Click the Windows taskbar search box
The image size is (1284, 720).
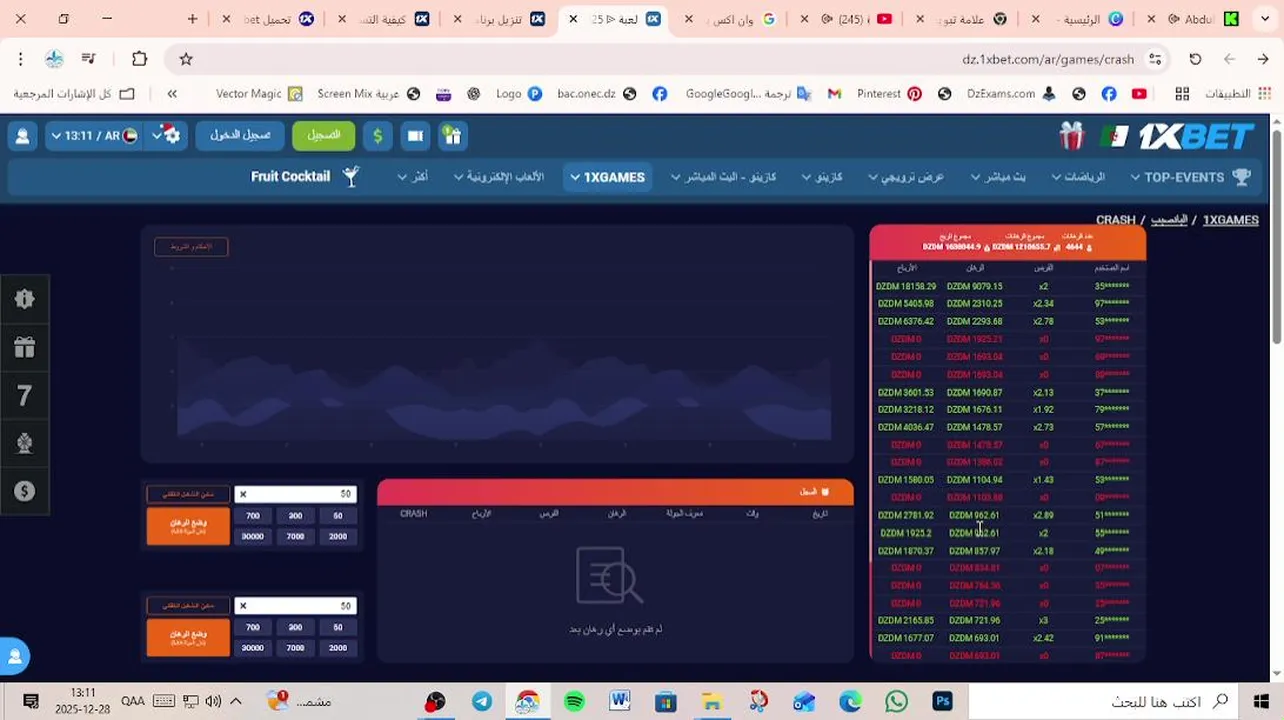pos(1101,701)
